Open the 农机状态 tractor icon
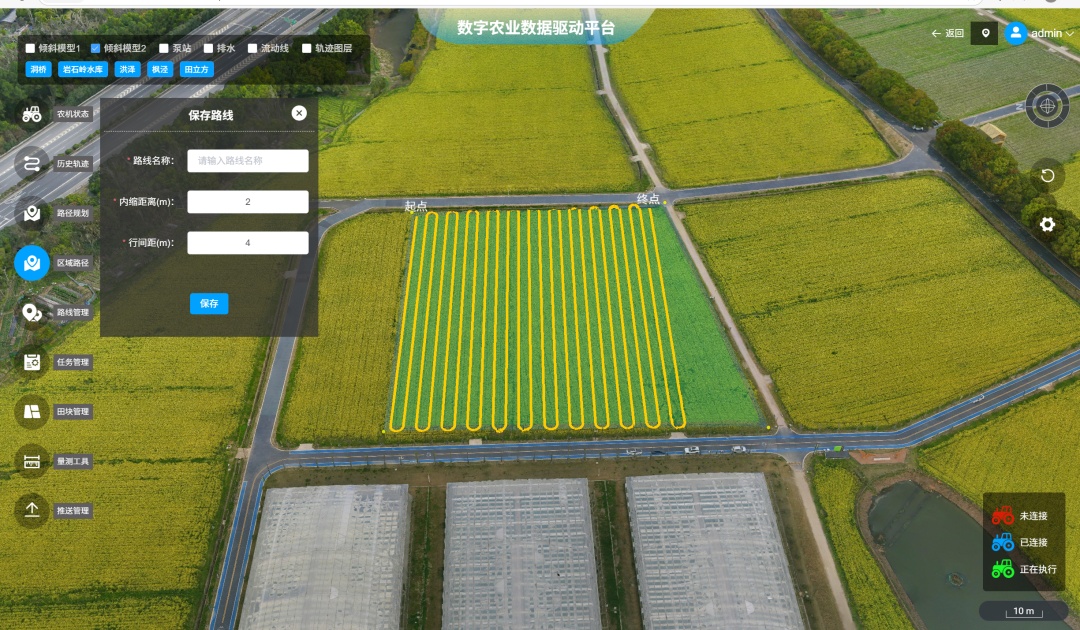This screenshot has height=630, width=1080. tap(32, 114)
